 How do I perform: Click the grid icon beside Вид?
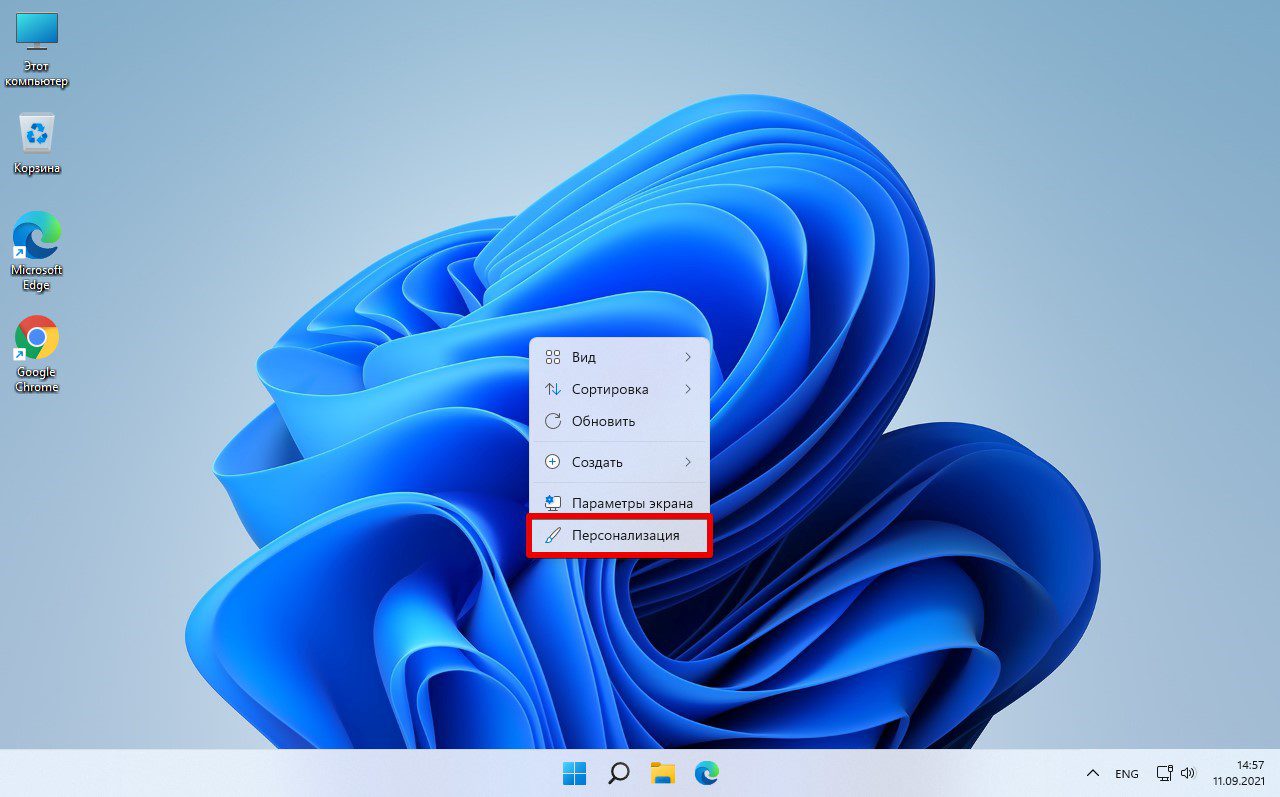point(552,357)
